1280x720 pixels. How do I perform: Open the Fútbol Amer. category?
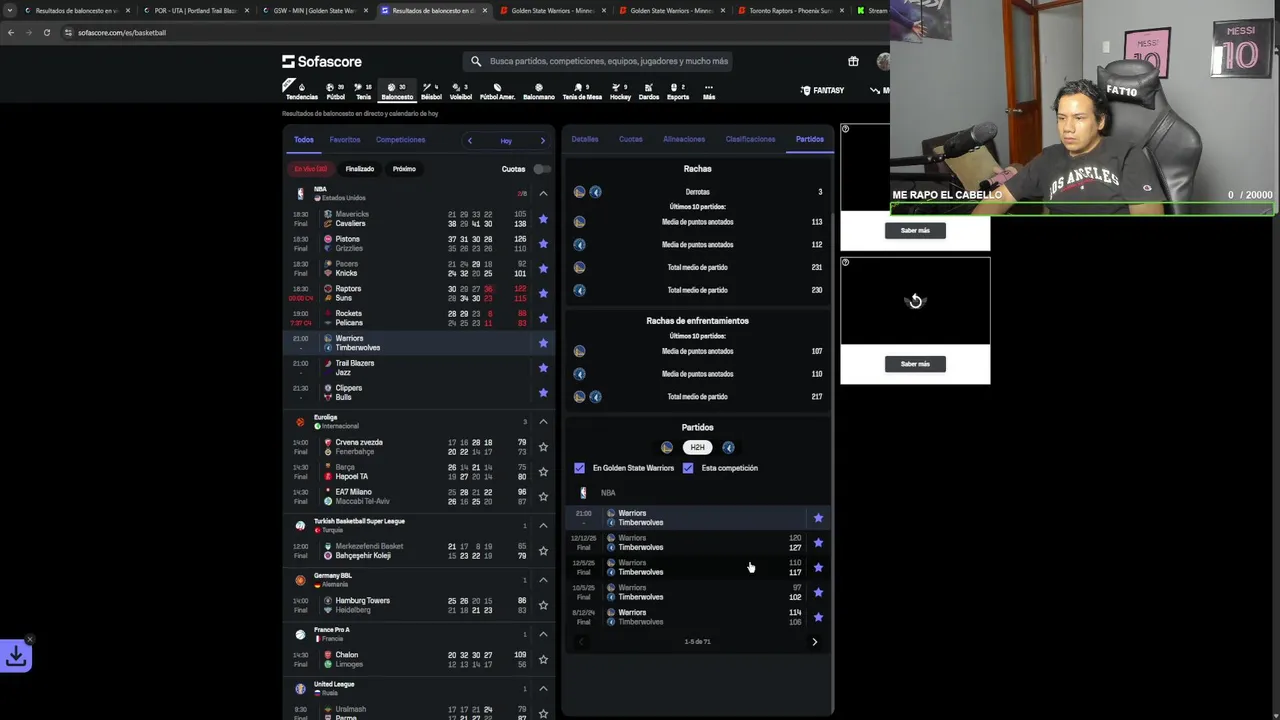(497, 91)
